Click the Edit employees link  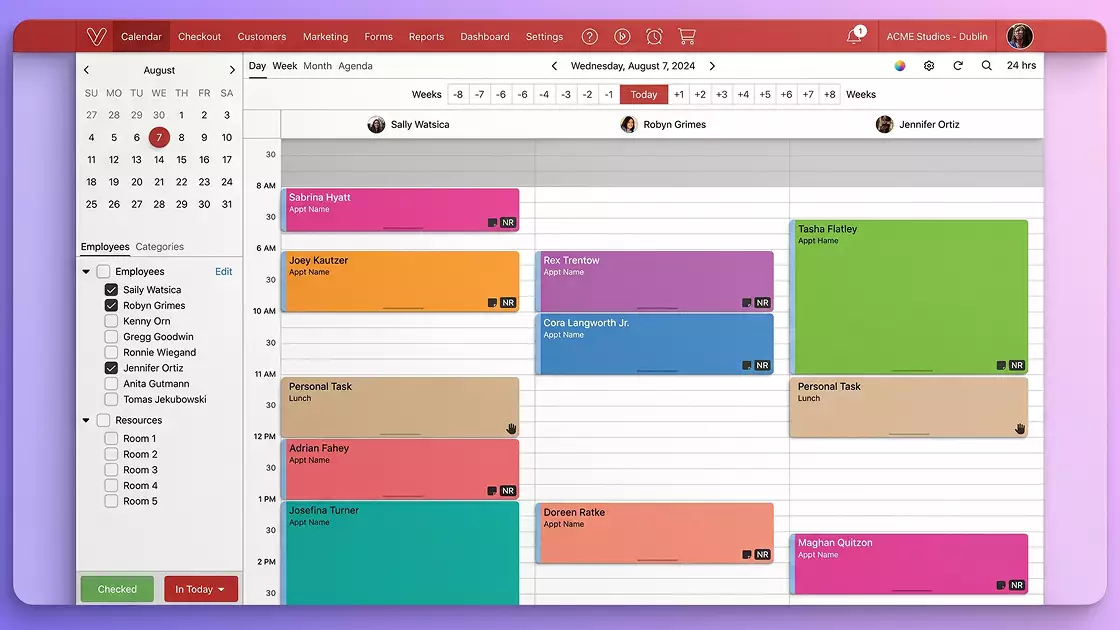tap(224, 271)
